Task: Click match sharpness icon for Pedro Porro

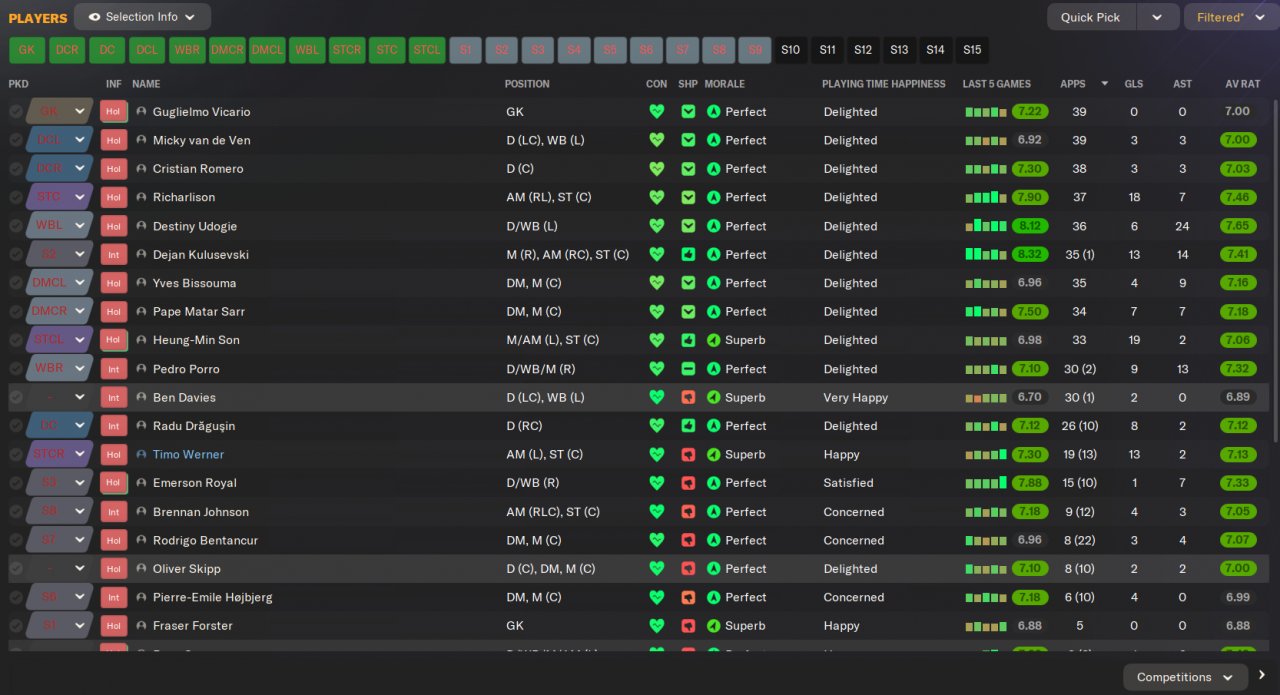Action: 688,369
